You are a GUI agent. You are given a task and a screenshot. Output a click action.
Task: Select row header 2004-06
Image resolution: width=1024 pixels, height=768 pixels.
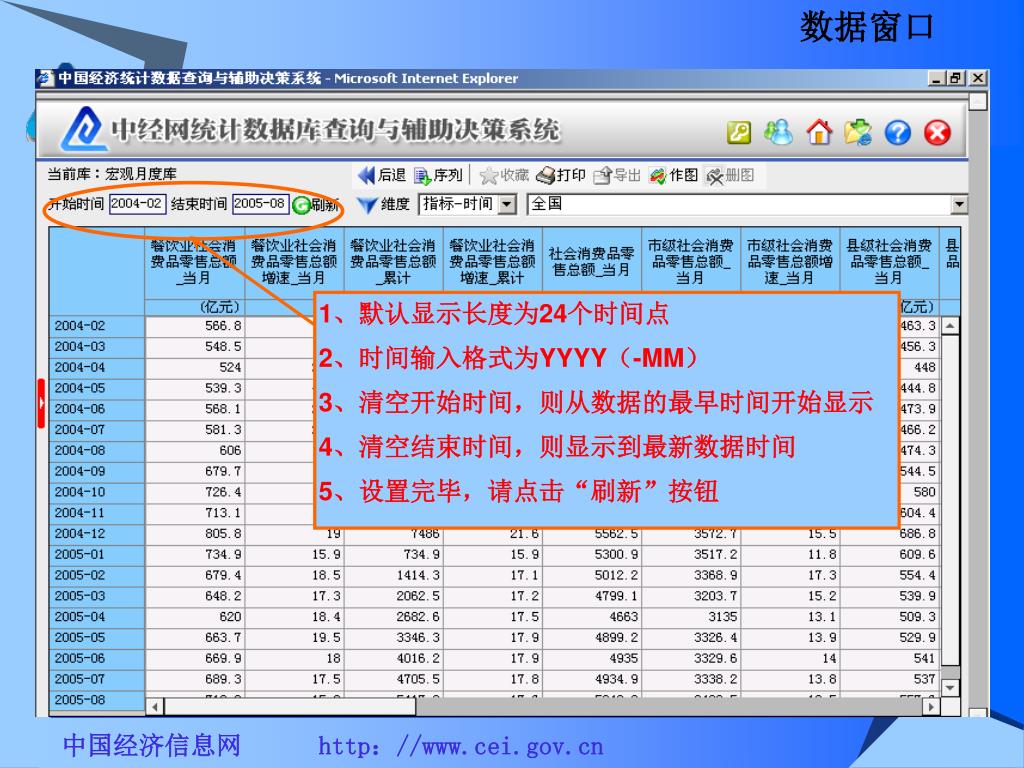[x=97, y=409]
